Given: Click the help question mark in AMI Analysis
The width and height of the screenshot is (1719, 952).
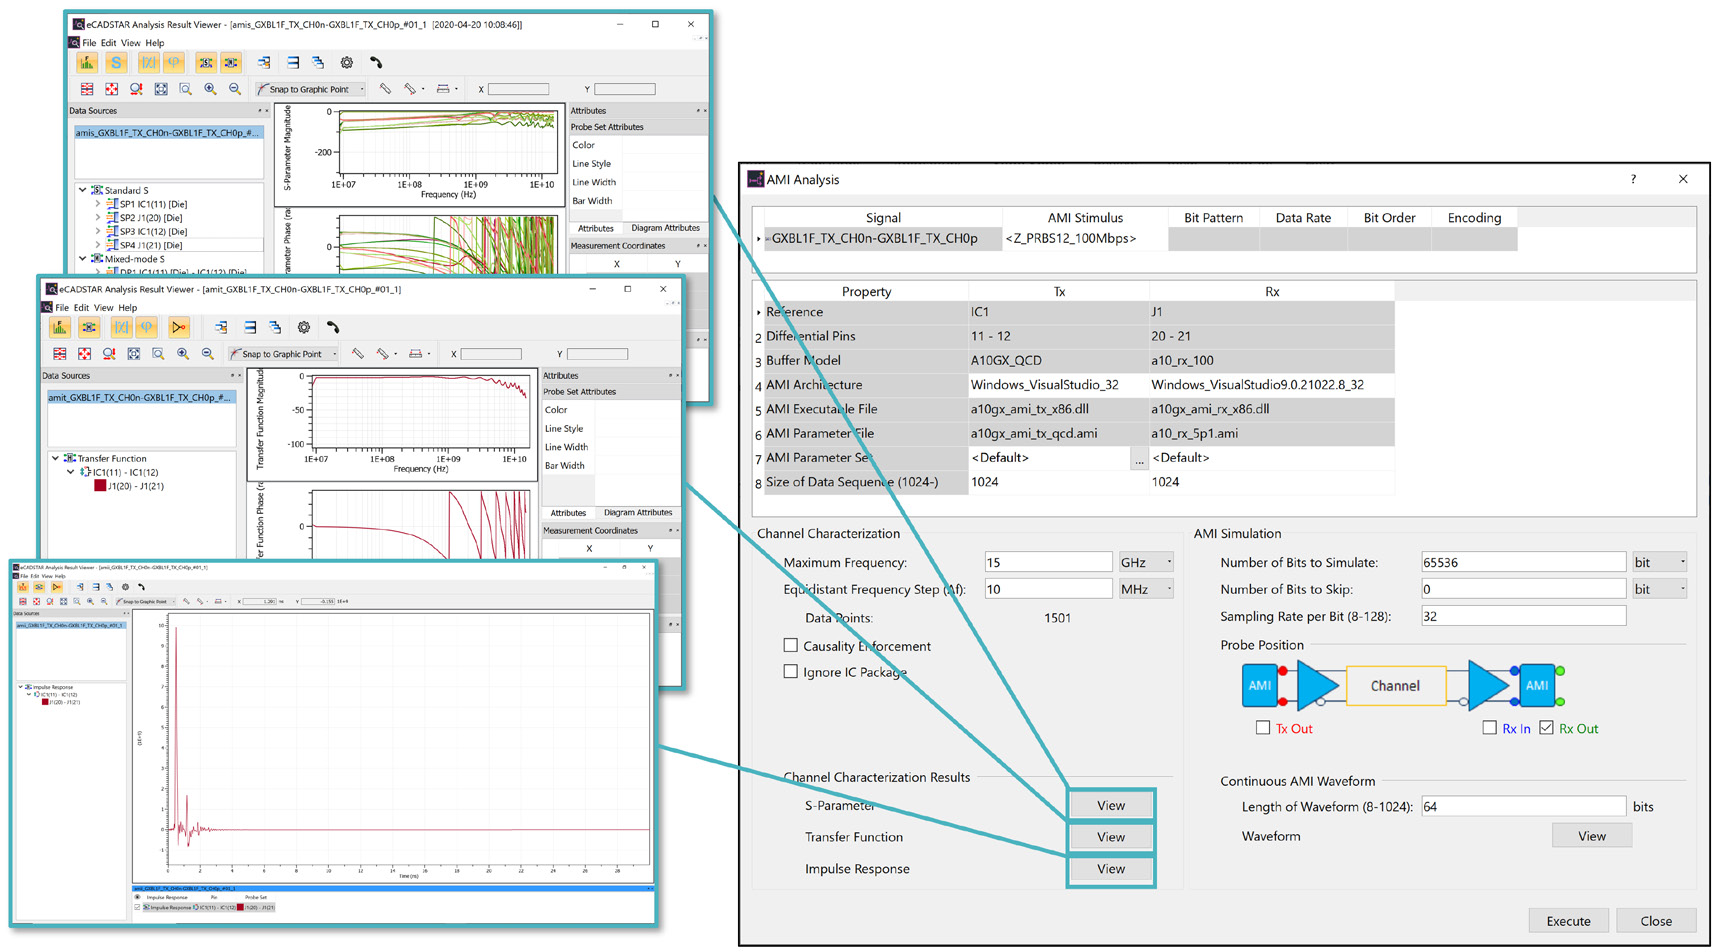Looking at the screenshot, I should pyautogui.click(x=1633, y=179).
